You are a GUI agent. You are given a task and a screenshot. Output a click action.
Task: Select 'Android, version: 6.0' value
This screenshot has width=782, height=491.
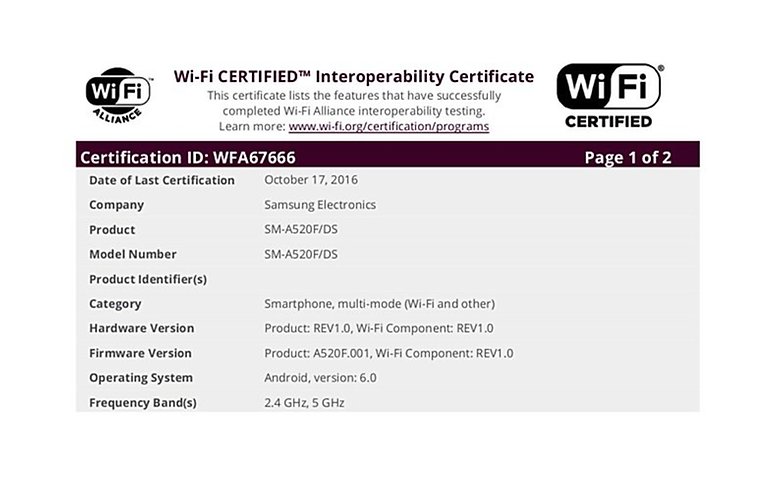click(320, 378)
